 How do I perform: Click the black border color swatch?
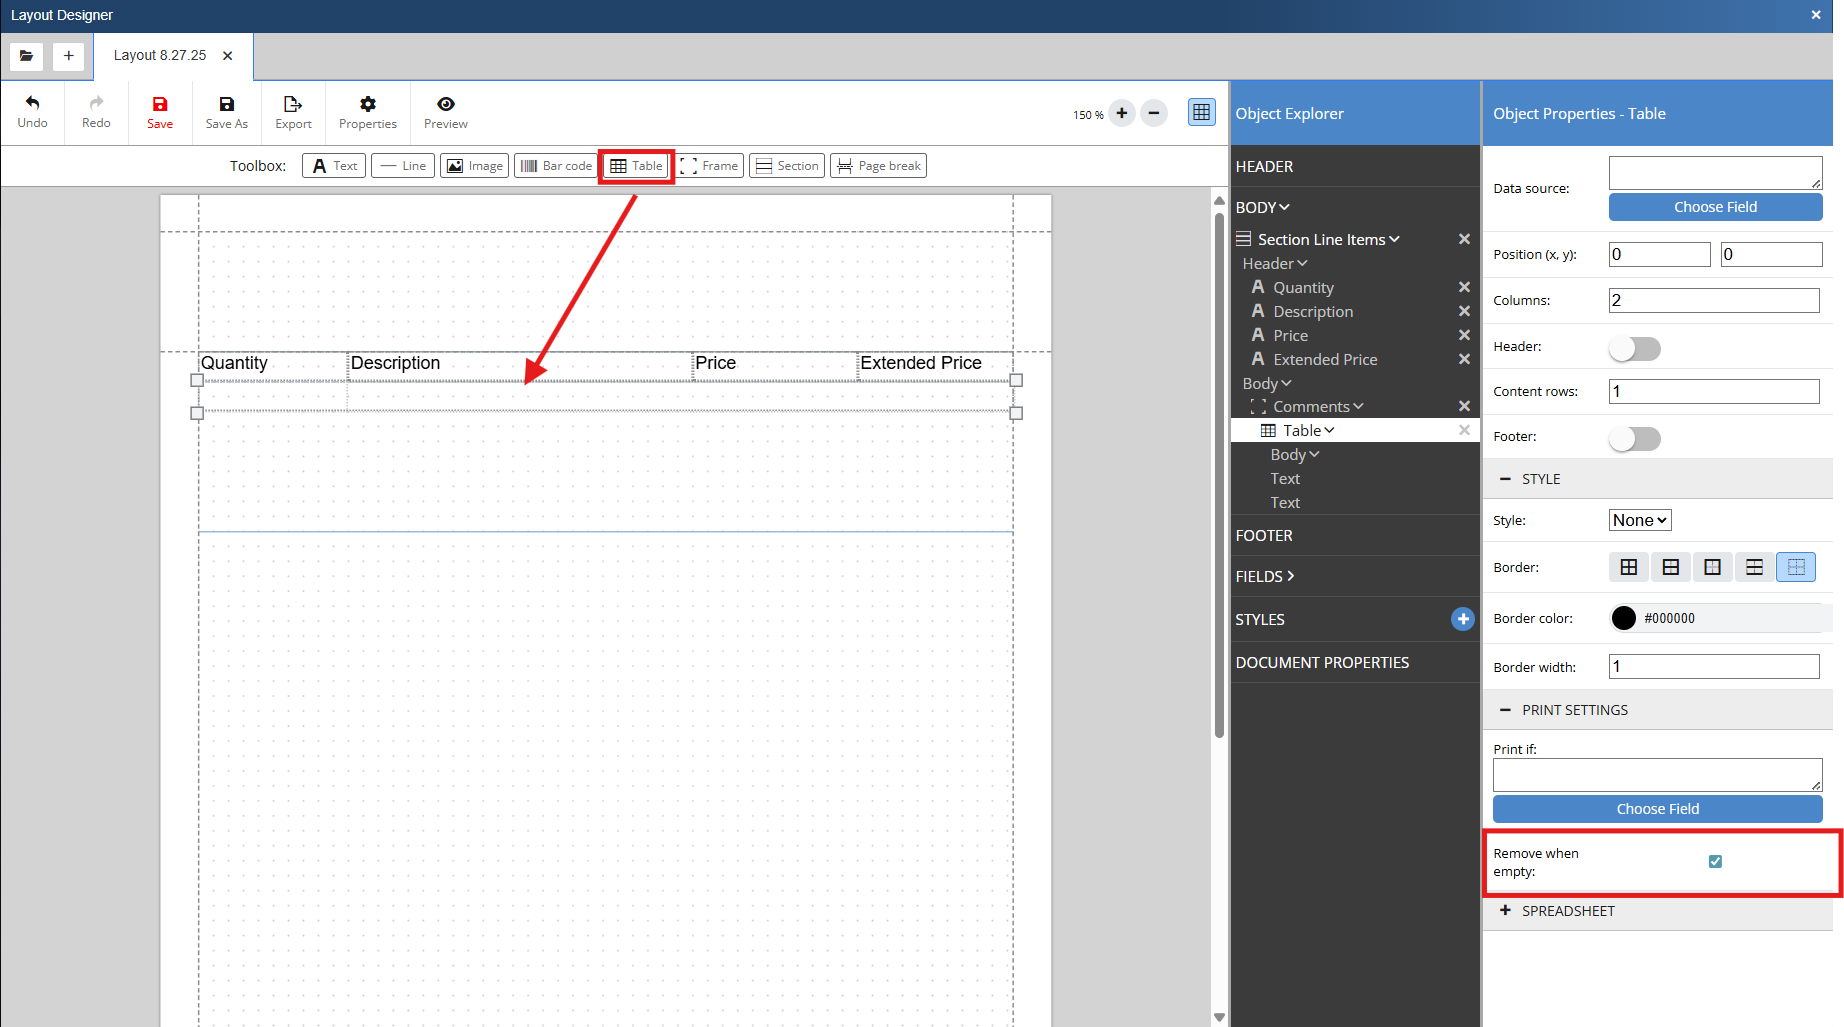pyautogui.click(x=1623, y=618)
